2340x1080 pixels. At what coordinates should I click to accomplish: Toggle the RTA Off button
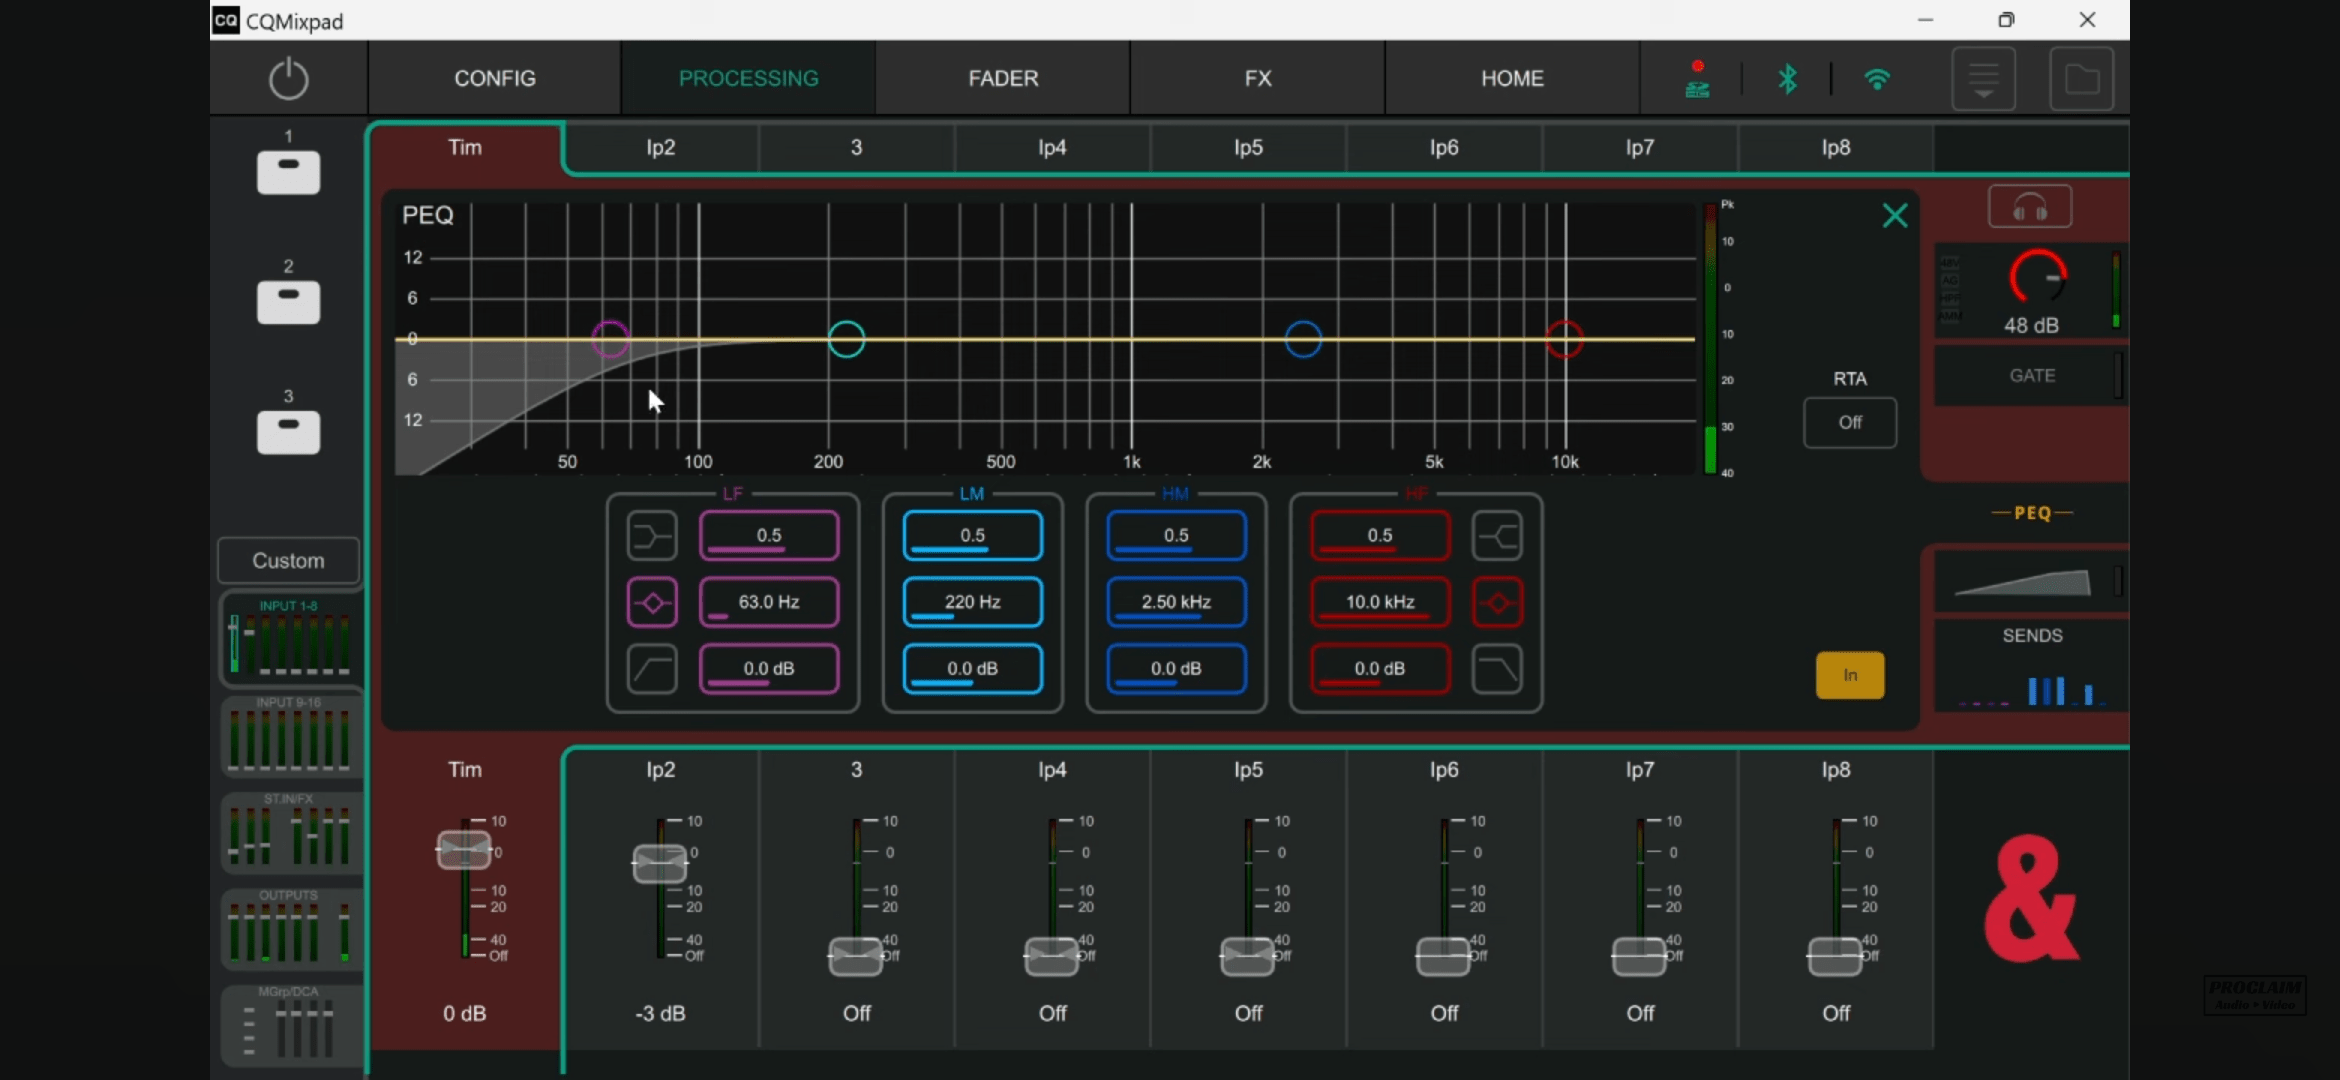click(x=1849, y=422)
